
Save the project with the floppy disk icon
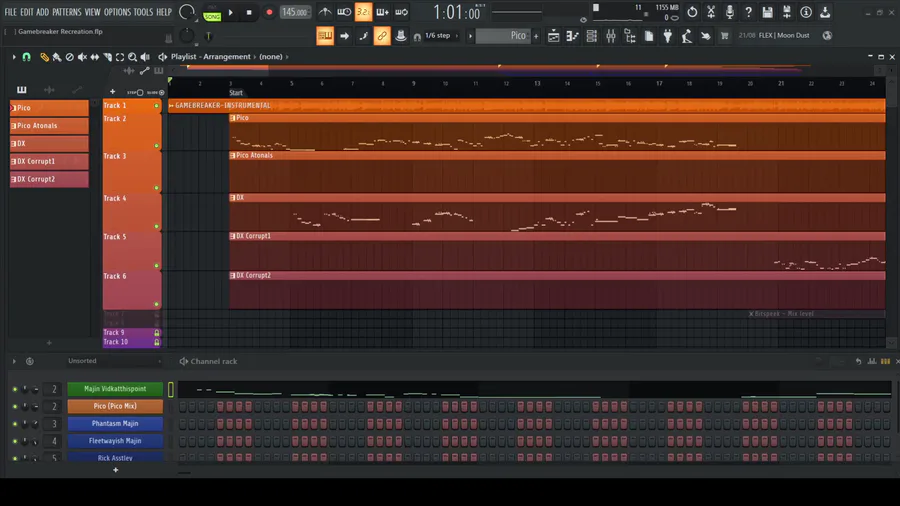(x=767, y=12)
